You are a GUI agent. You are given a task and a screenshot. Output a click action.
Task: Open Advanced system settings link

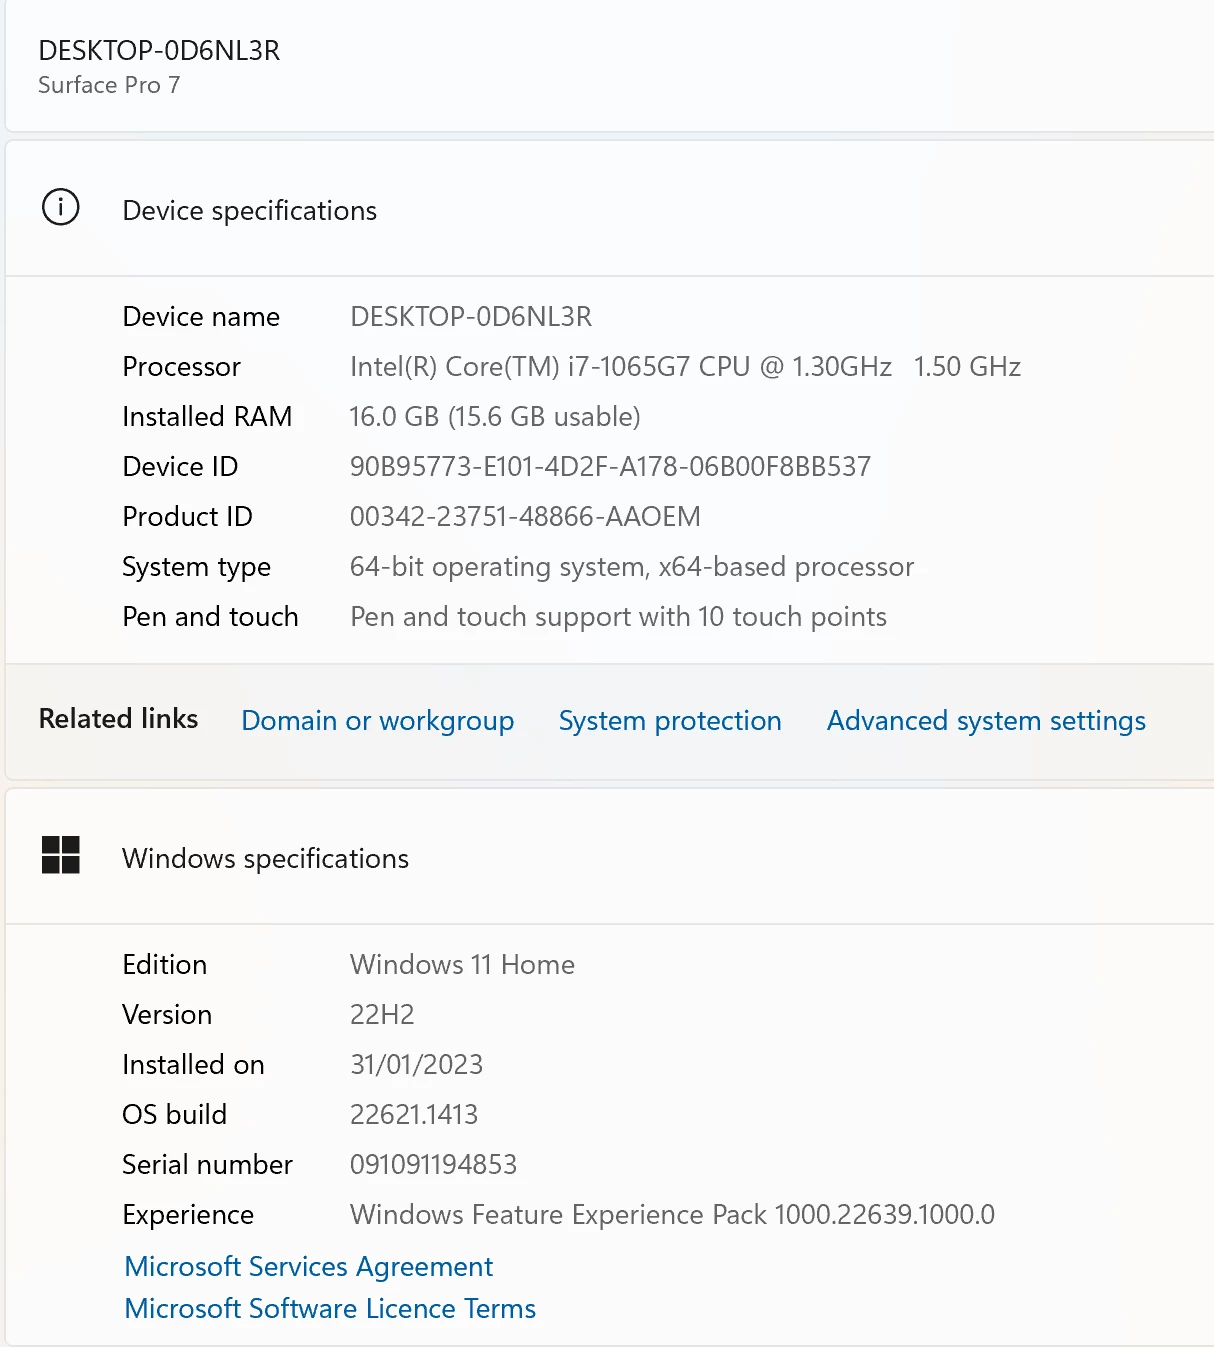click(986, 720)
